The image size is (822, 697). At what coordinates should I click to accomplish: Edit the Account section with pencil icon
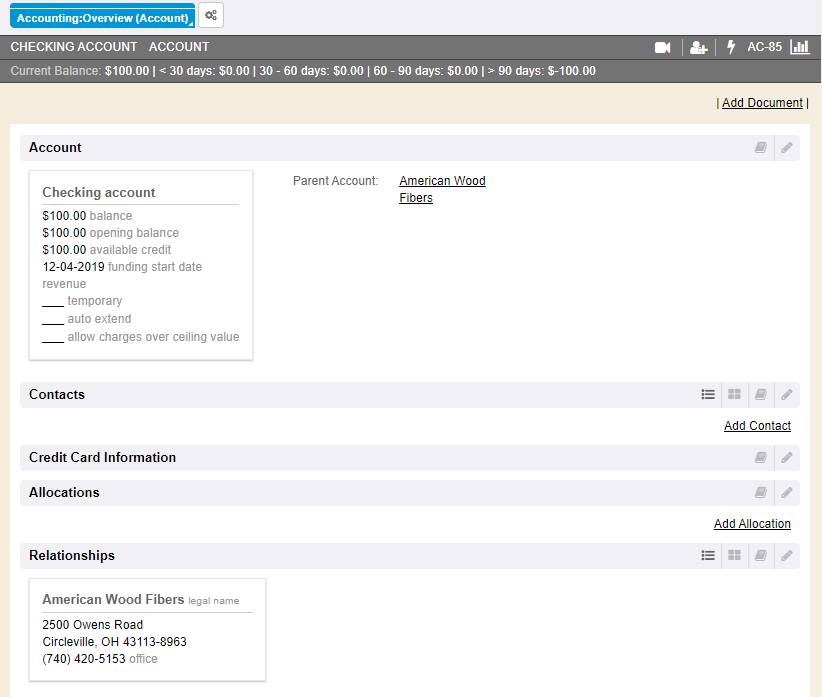(x=787, y=148)
